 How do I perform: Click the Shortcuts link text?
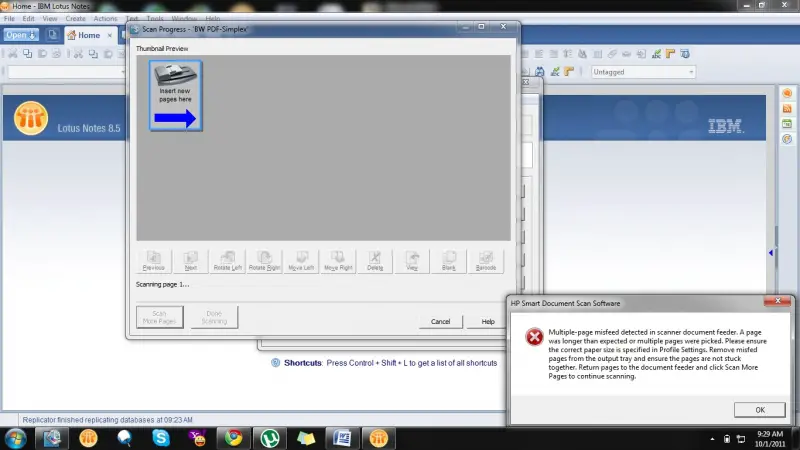click(x=303, y=363)
